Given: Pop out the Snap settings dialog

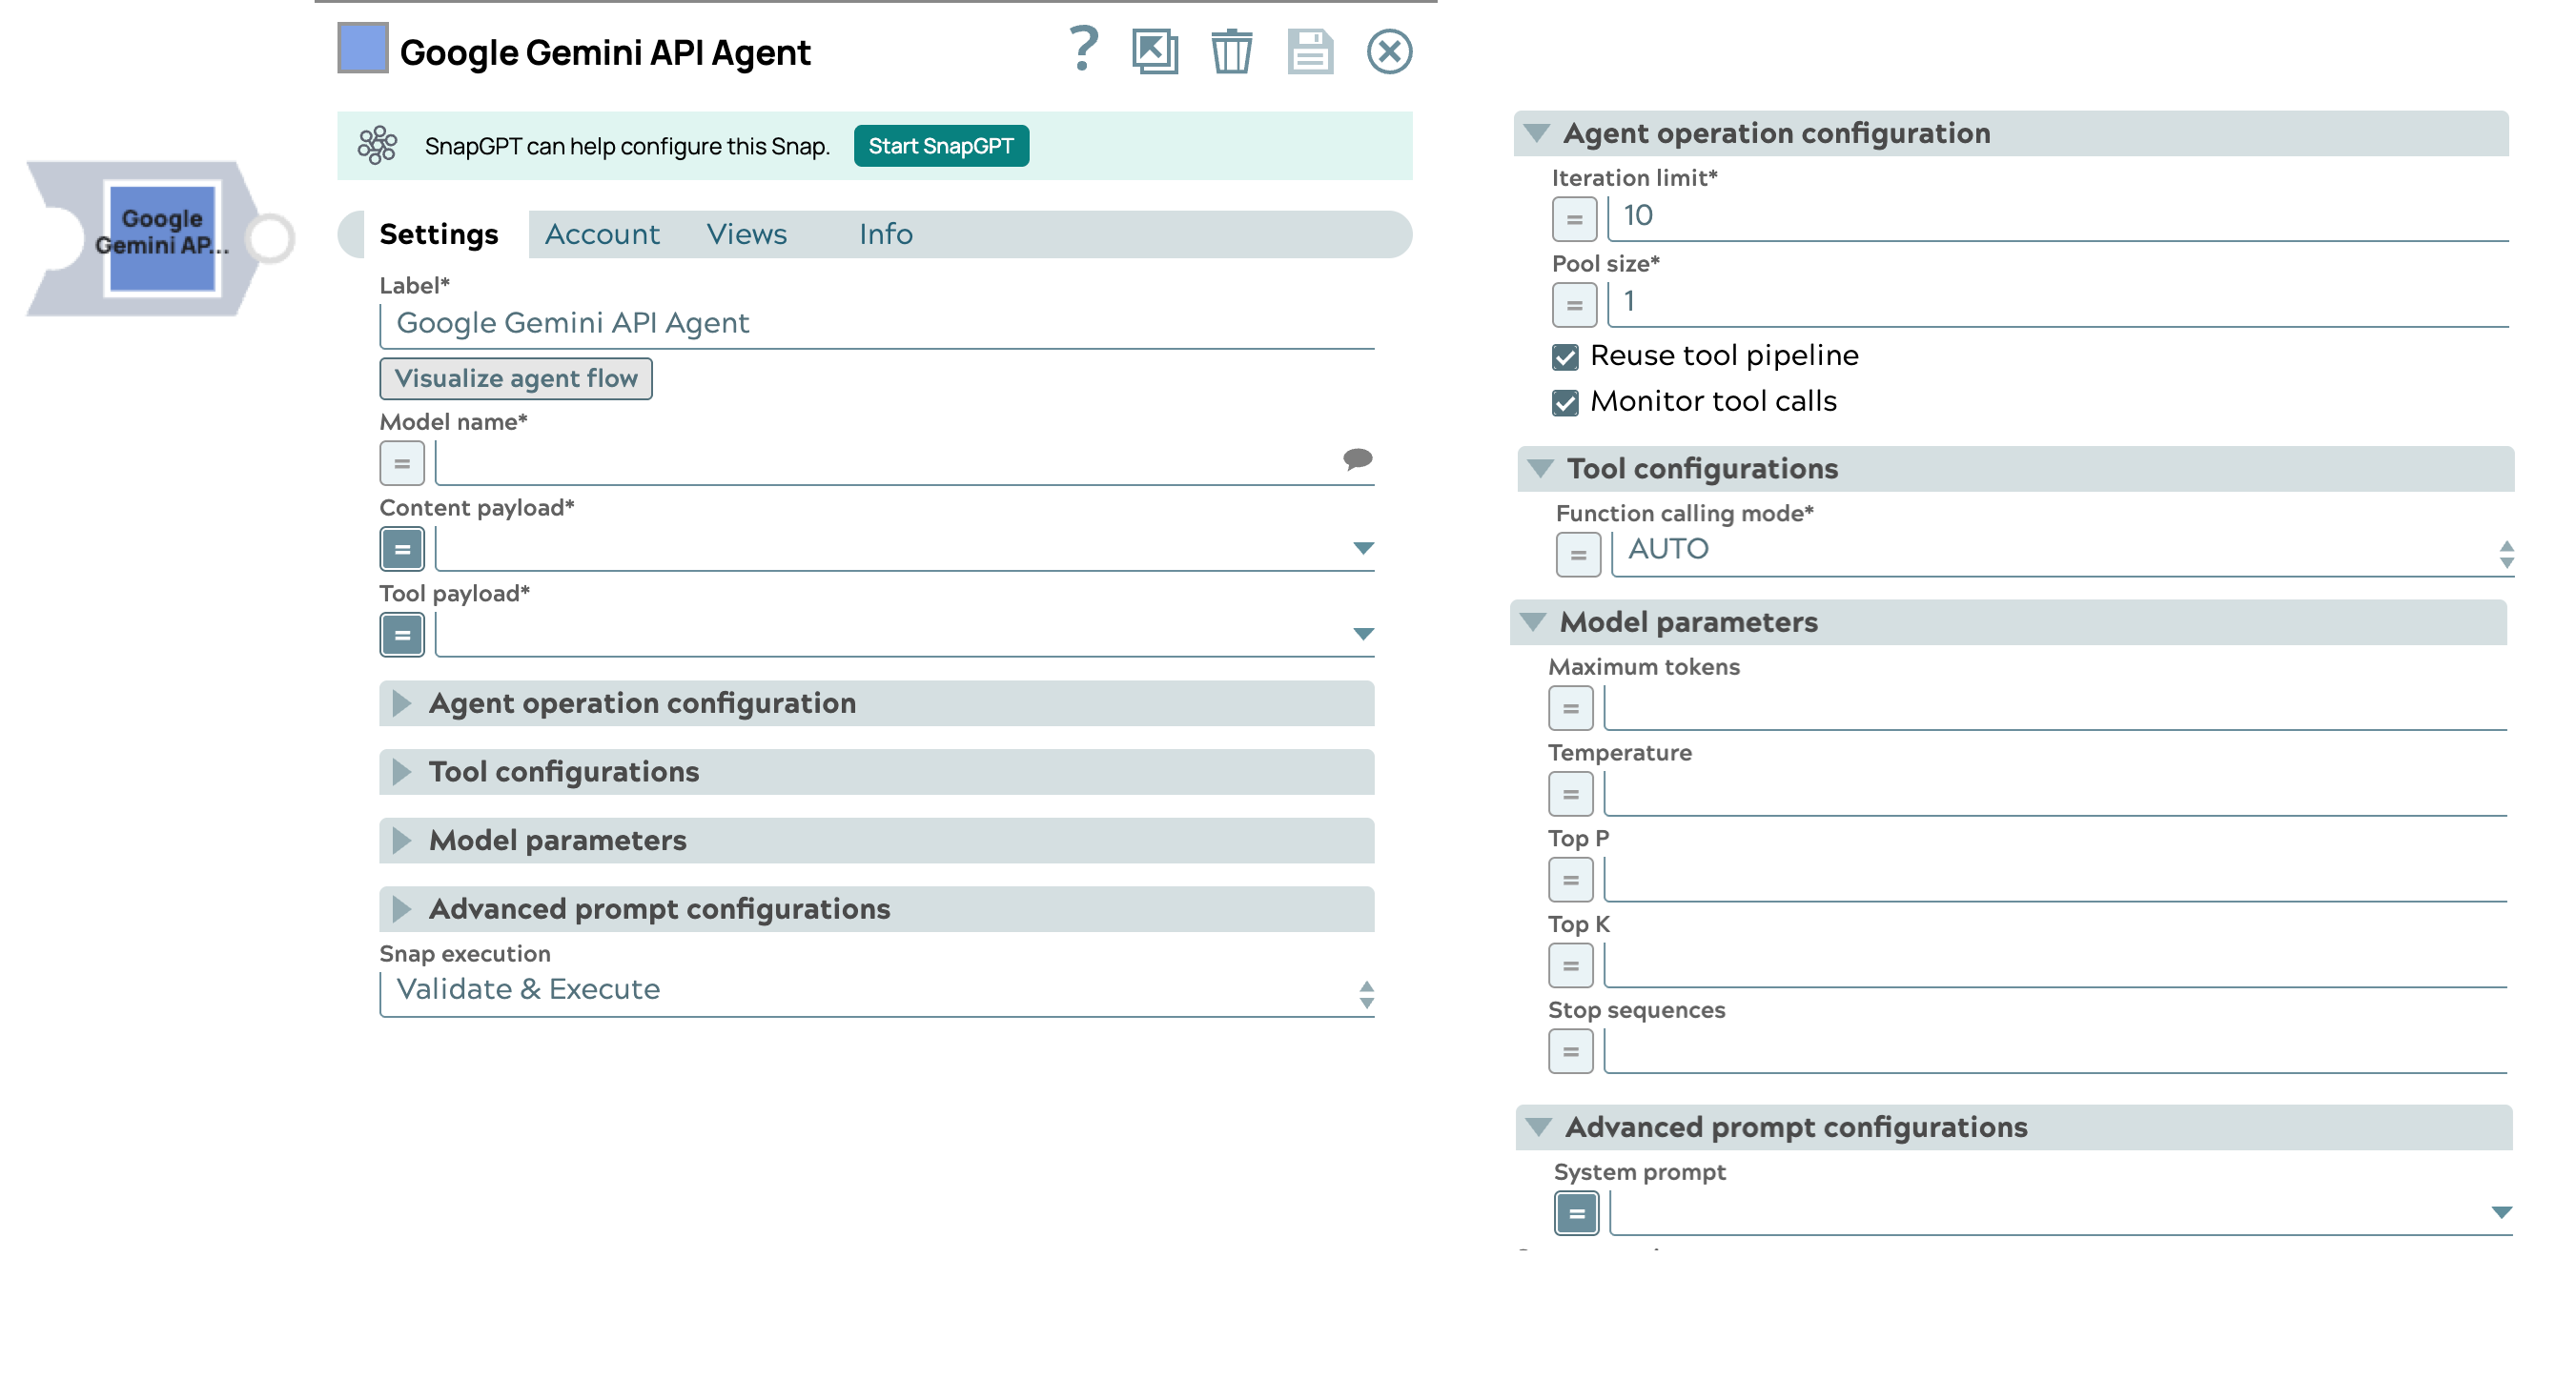Looking at the screenshot, I should pyautogui.click(x=1155, y=52).
